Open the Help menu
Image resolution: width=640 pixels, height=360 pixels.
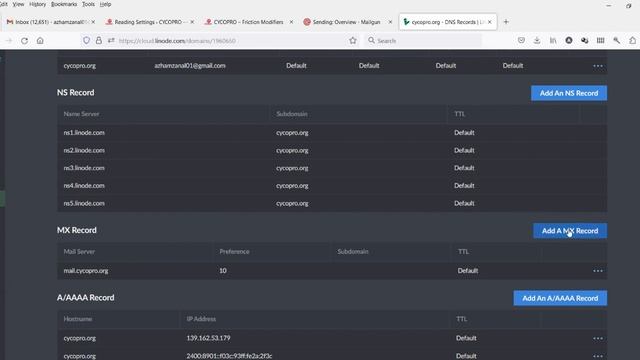105,4
